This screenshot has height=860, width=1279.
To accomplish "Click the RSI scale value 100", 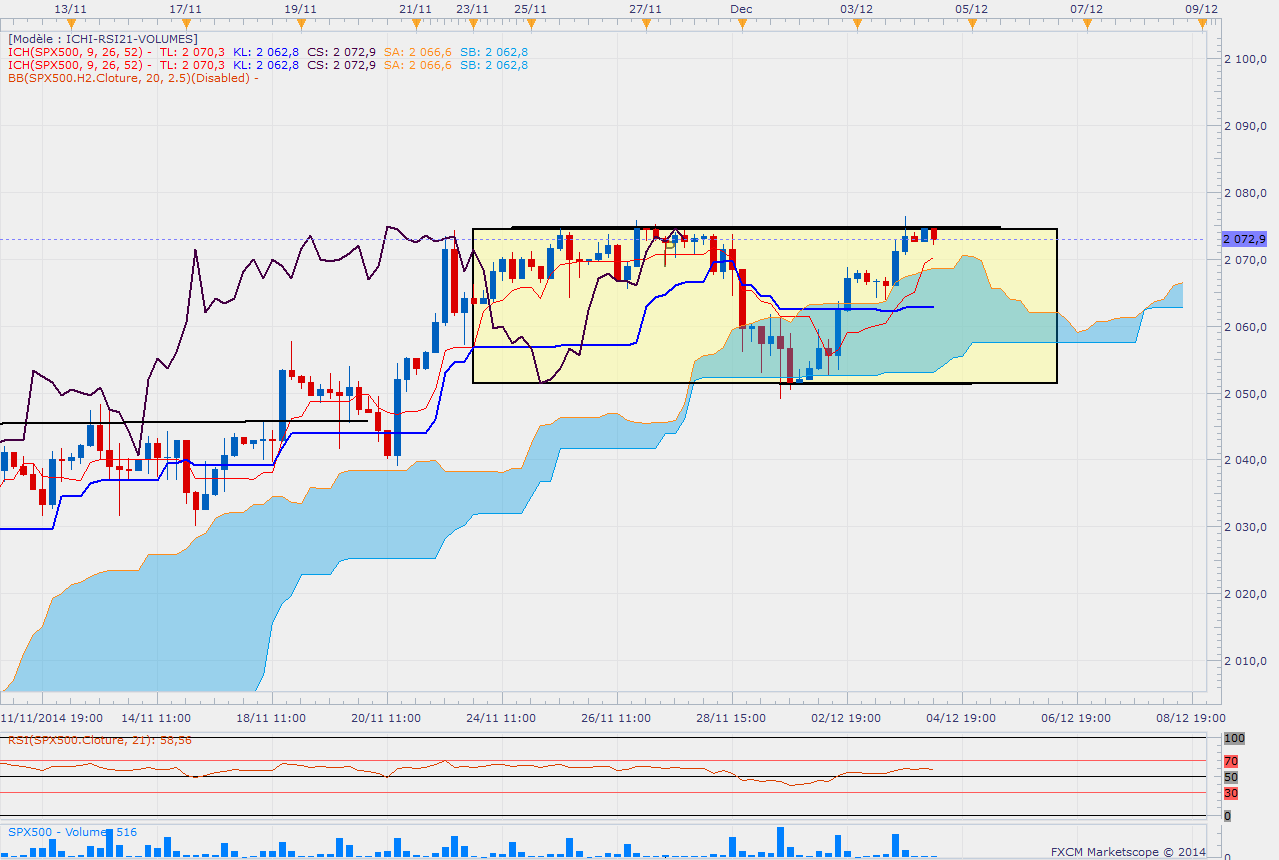I will point(1233,738).
